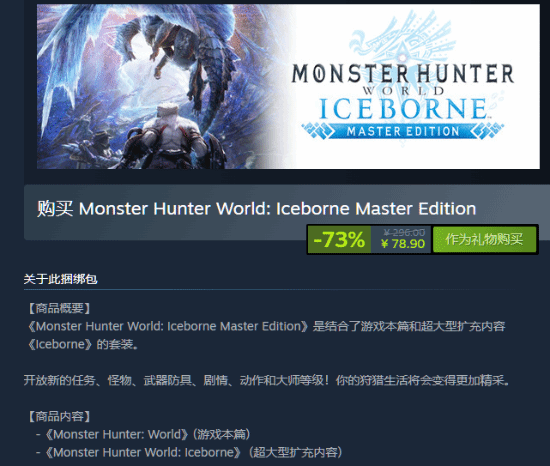Click the 【商品内容】 heading
The width and height of the screenshot is (550, 466).
[x=60, y=417]
